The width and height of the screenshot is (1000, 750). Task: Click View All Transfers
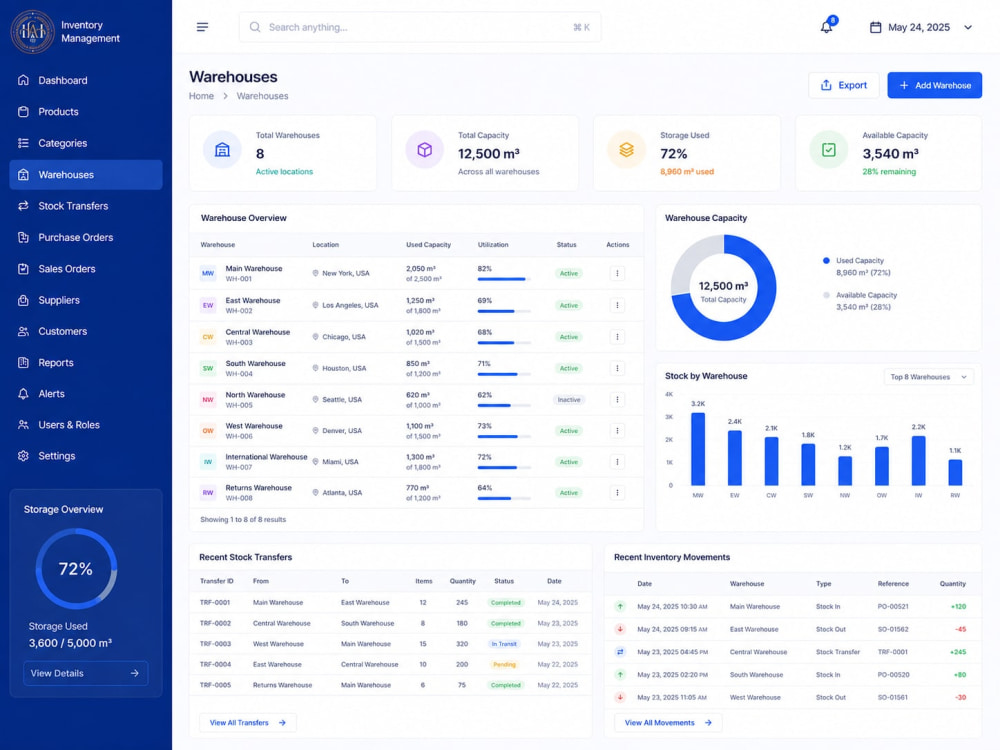pos(247,723)
